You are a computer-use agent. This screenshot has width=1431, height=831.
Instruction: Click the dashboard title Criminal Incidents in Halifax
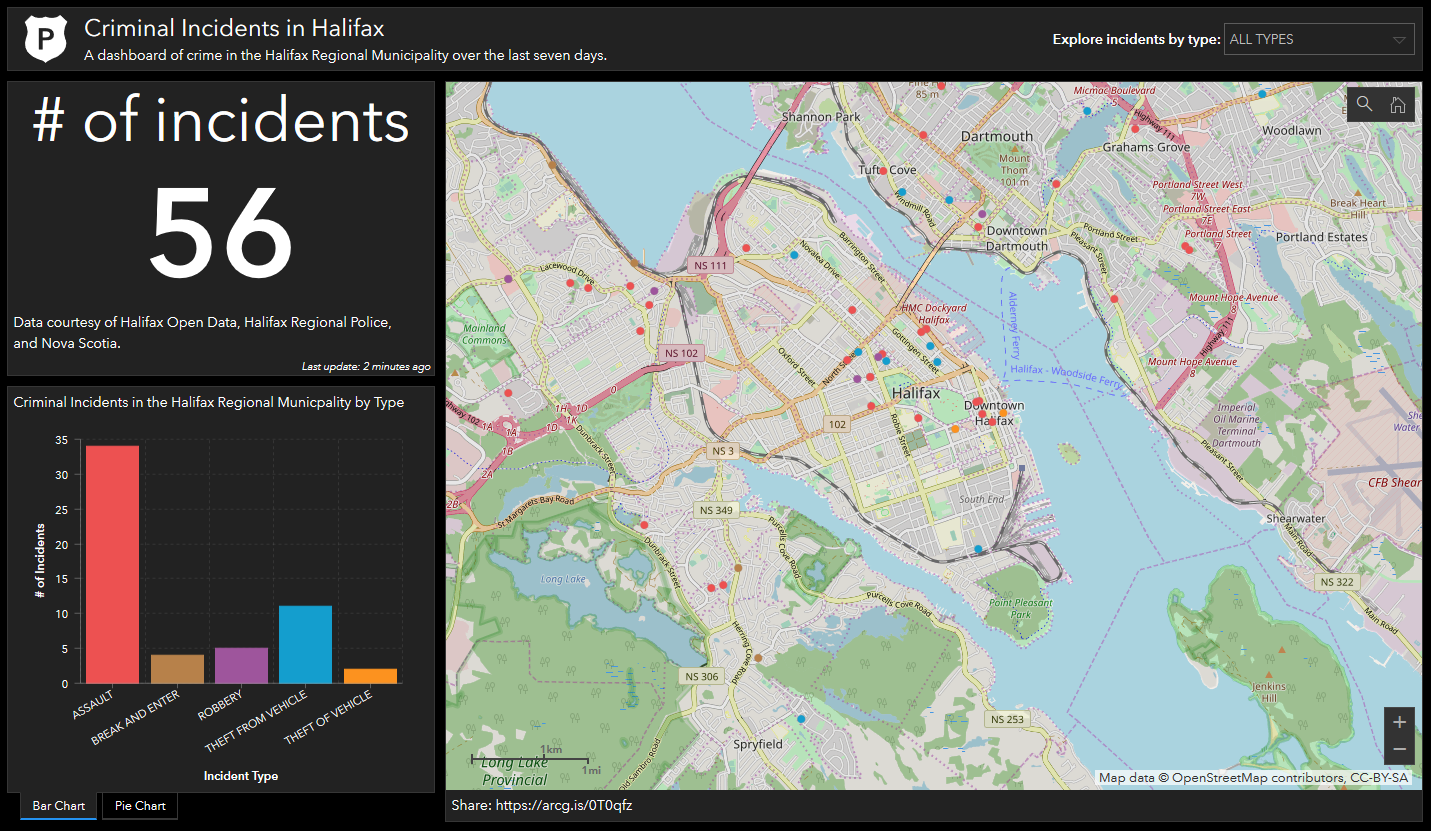pyautogui.click(x=233, y=28)
